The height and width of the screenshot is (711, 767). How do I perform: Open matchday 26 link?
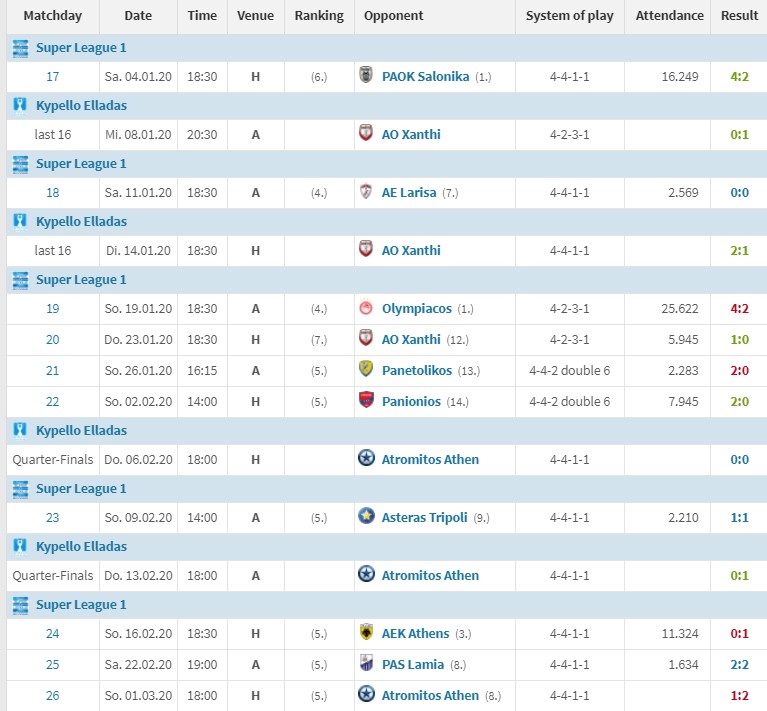[52, 695]
